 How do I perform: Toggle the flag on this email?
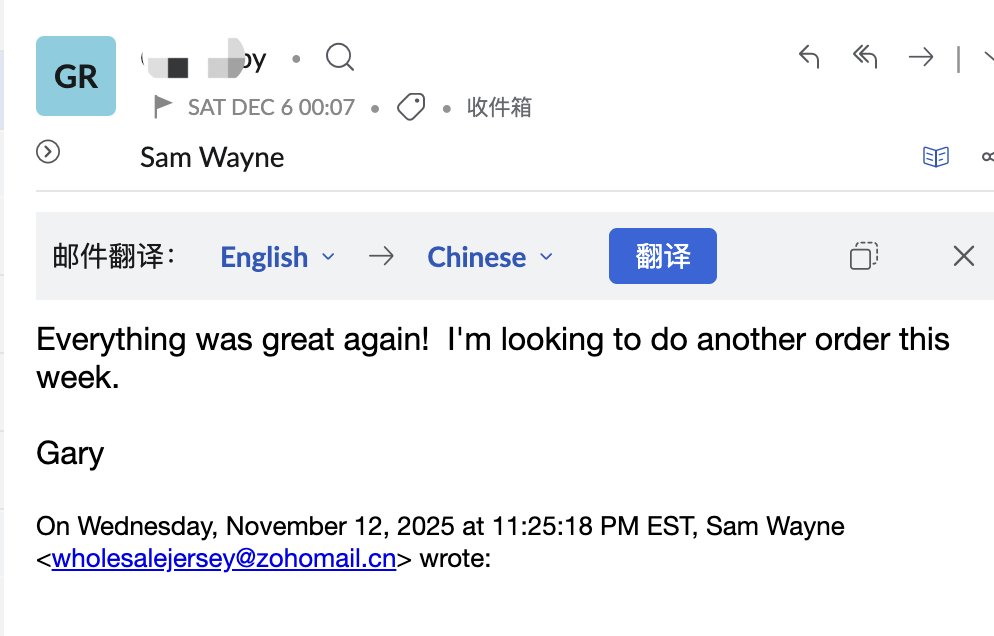click(x=163, y=106)
